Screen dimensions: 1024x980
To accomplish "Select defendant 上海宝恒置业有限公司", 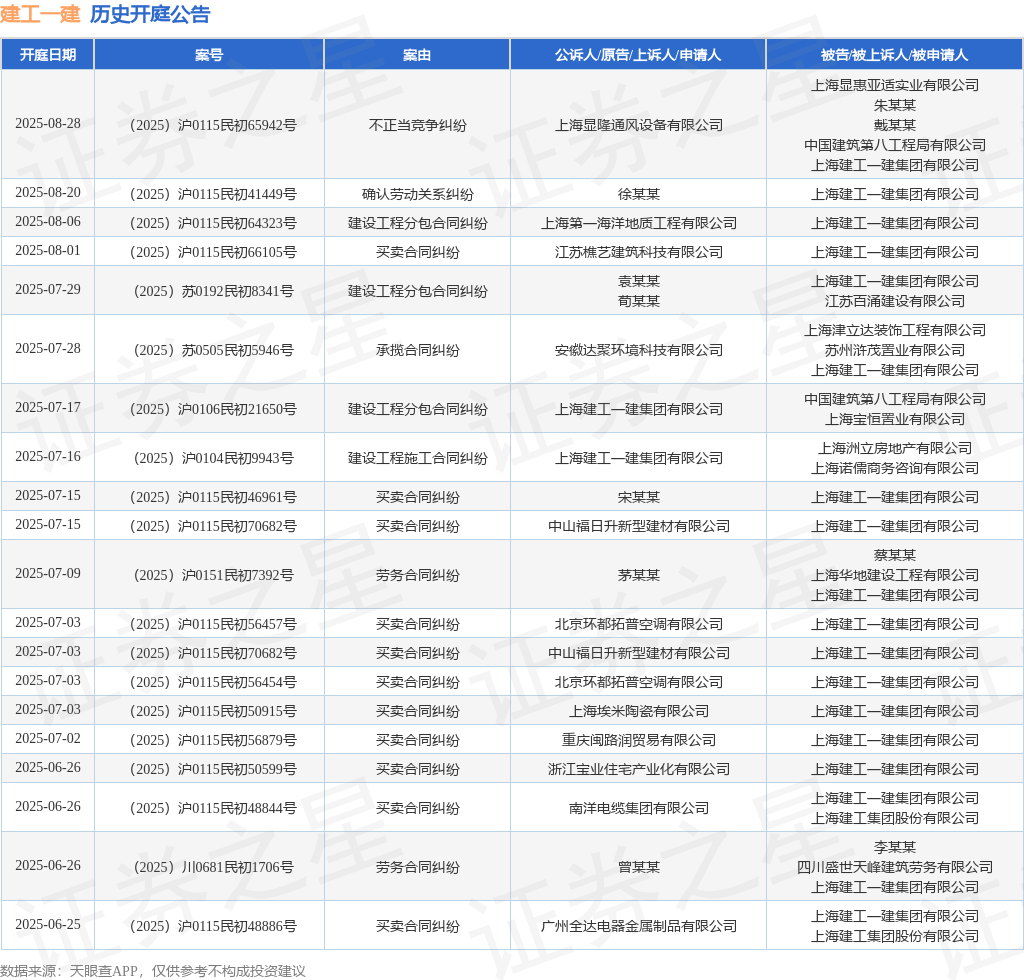I will coord(895,419).
